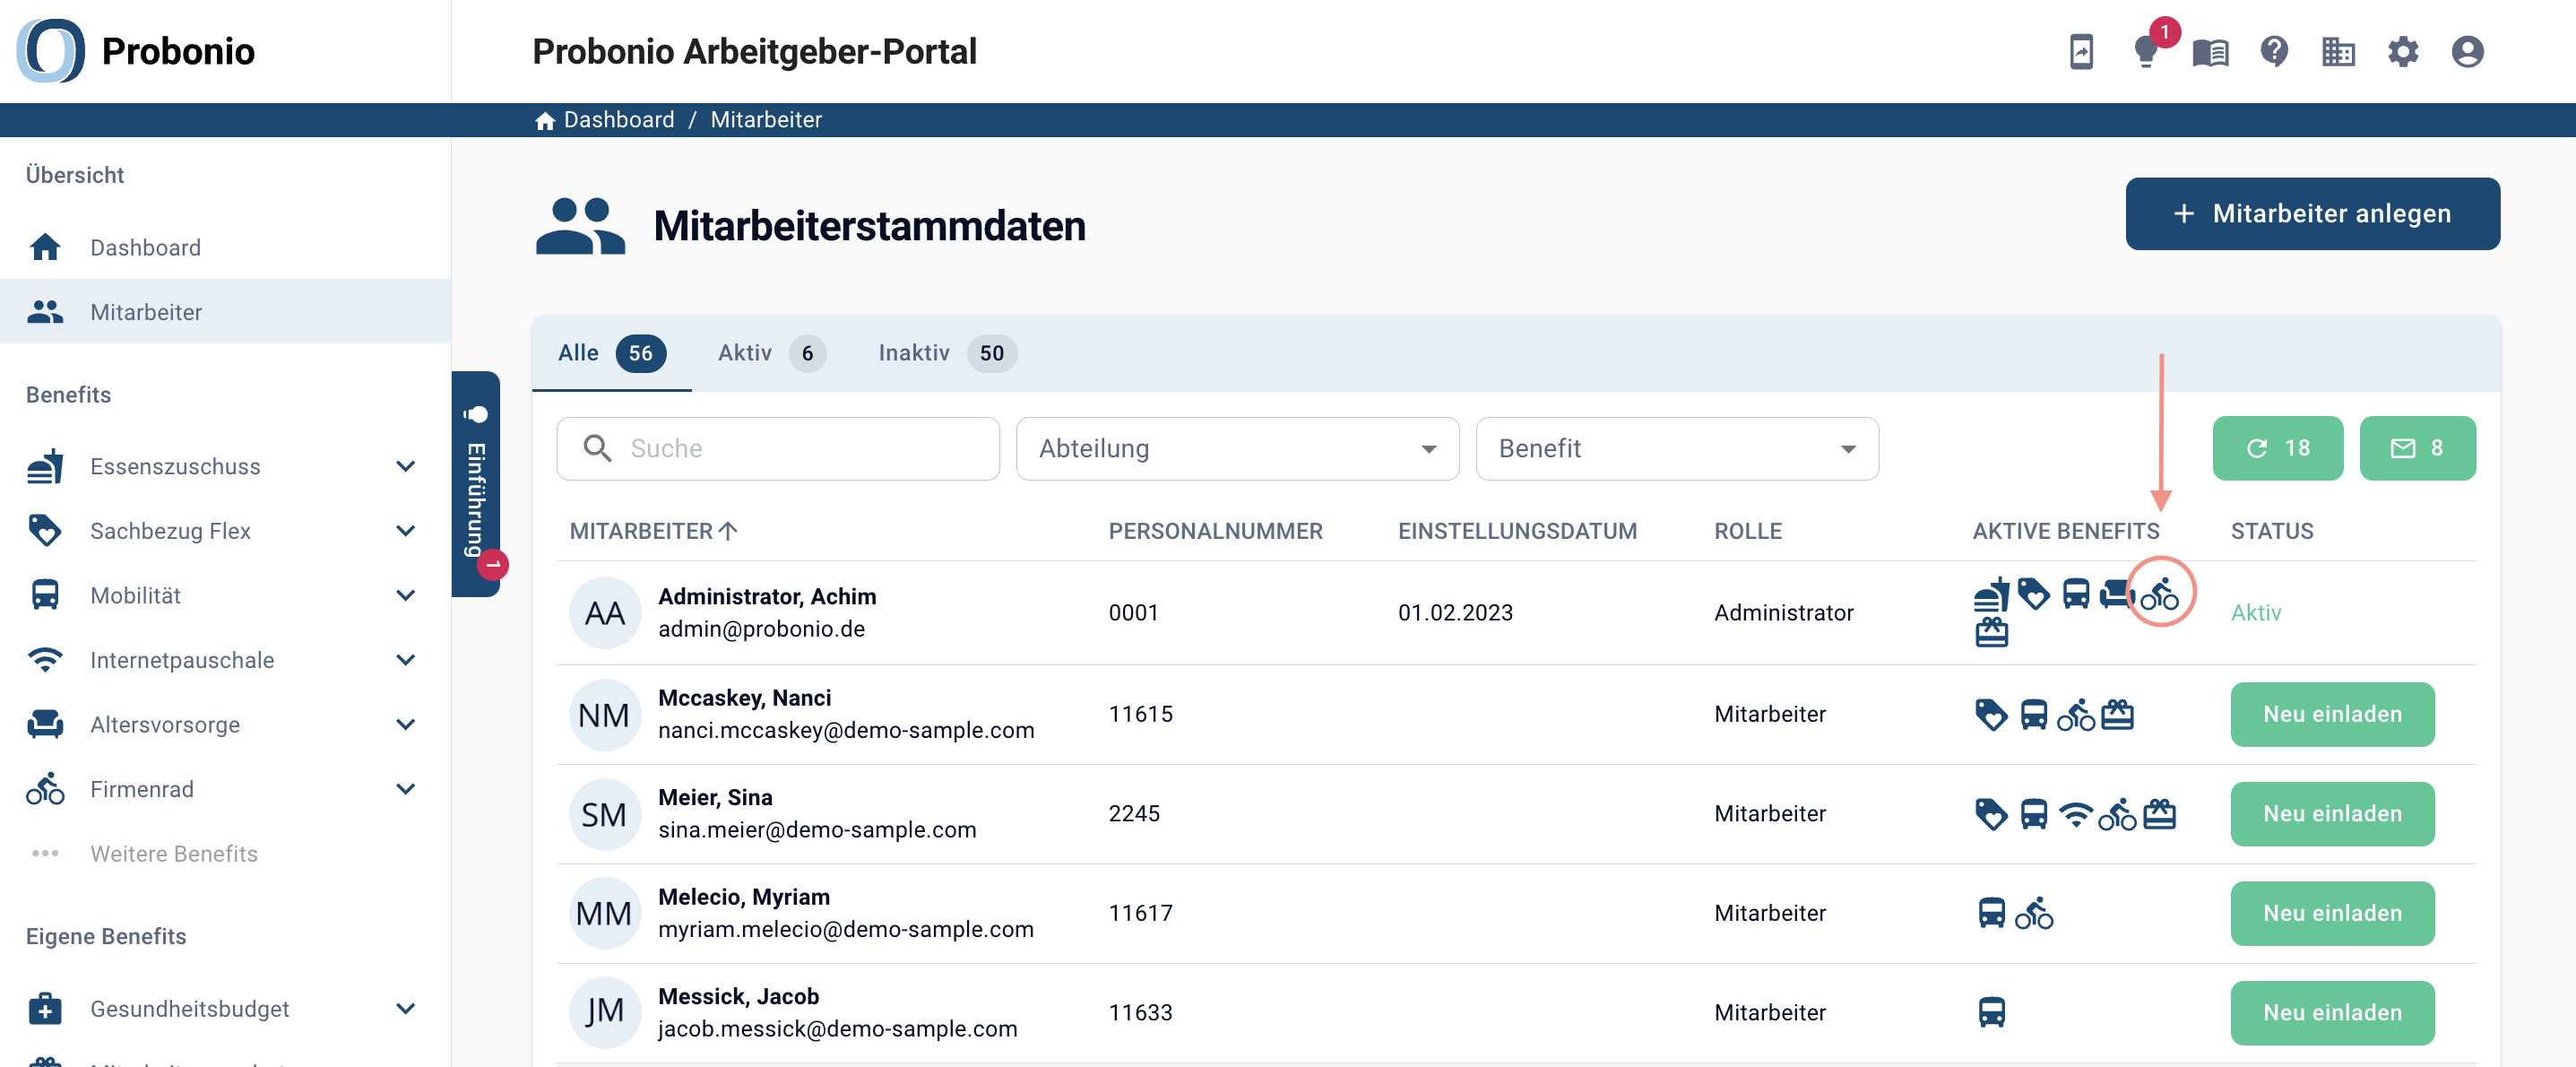Click the green mail button showing 8

[x=2417, y=449]
